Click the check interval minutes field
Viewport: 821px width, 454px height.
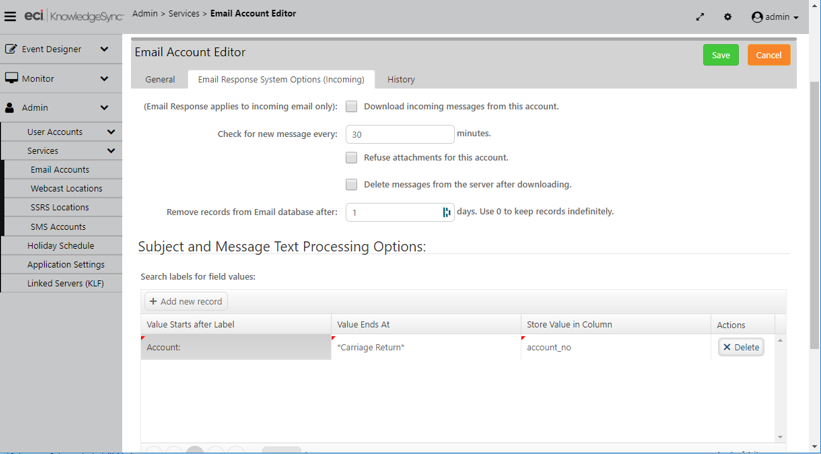[400, 135]
